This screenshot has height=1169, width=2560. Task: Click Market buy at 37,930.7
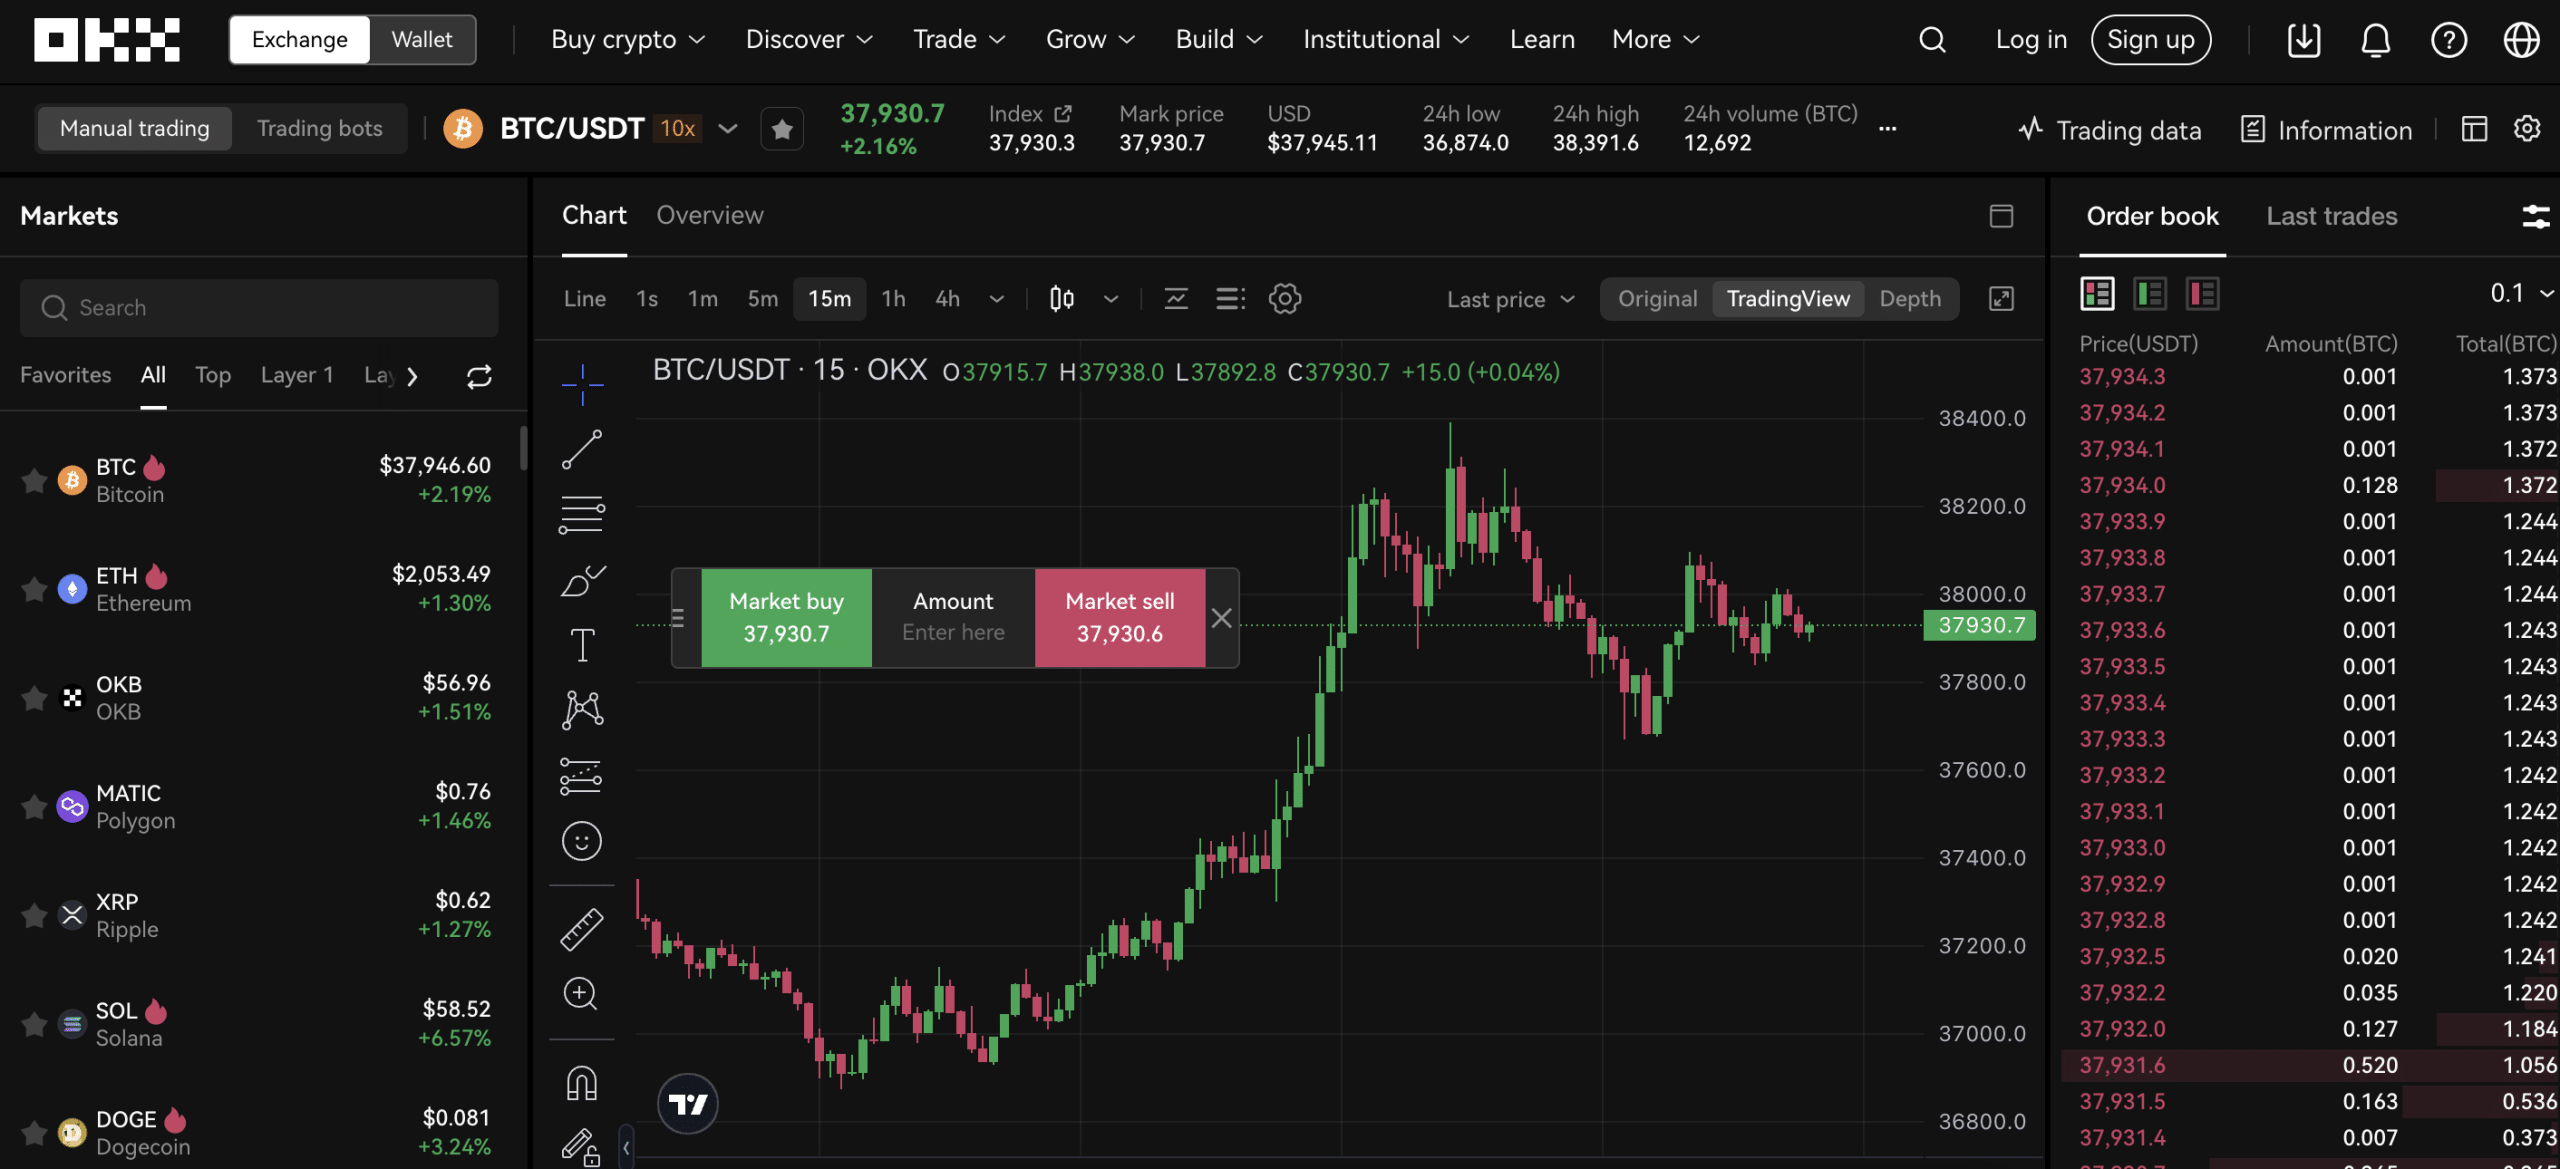point(785,617)
